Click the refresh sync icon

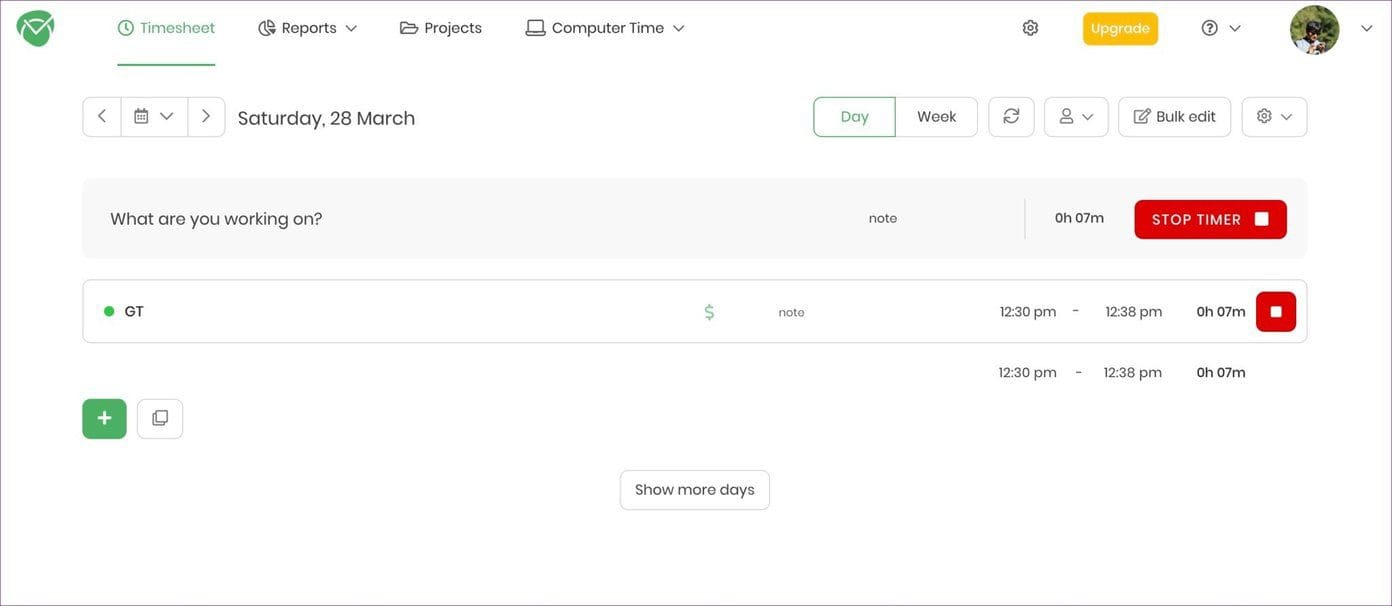click(x=1011, y=117)
